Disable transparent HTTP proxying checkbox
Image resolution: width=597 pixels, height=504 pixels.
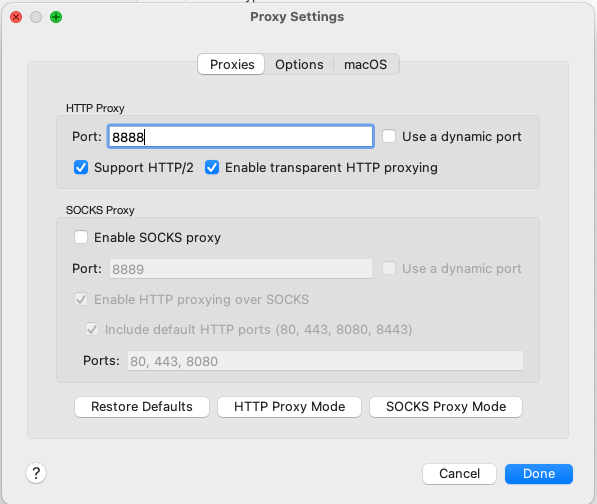[212, 167]
